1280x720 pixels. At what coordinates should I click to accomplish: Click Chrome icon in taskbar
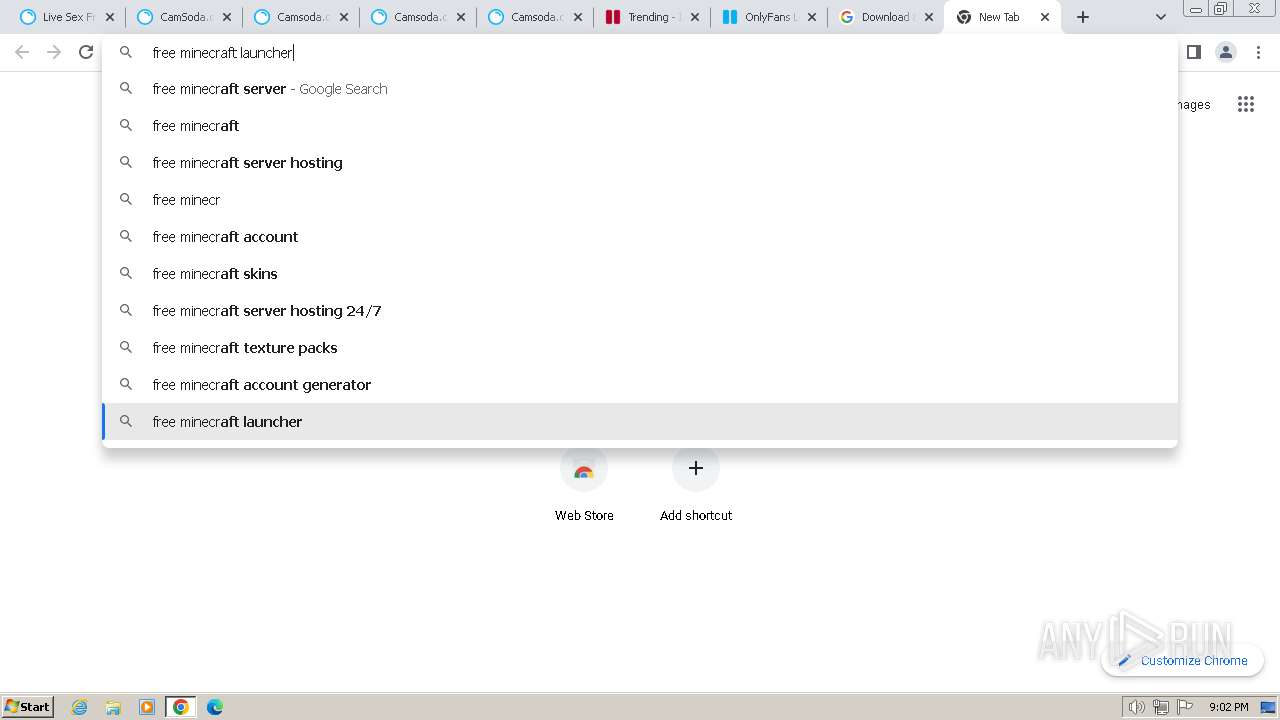click(181, 707)
